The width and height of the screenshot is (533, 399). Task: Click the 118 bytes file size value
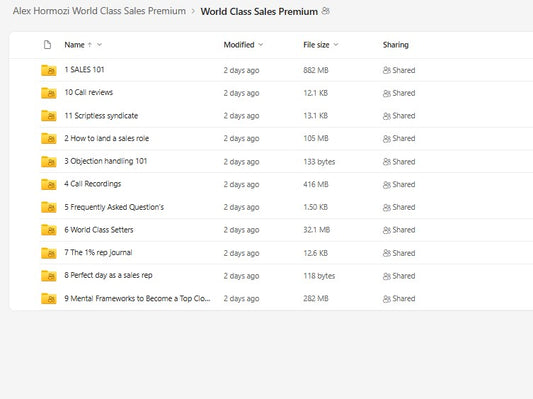point(319,276)
